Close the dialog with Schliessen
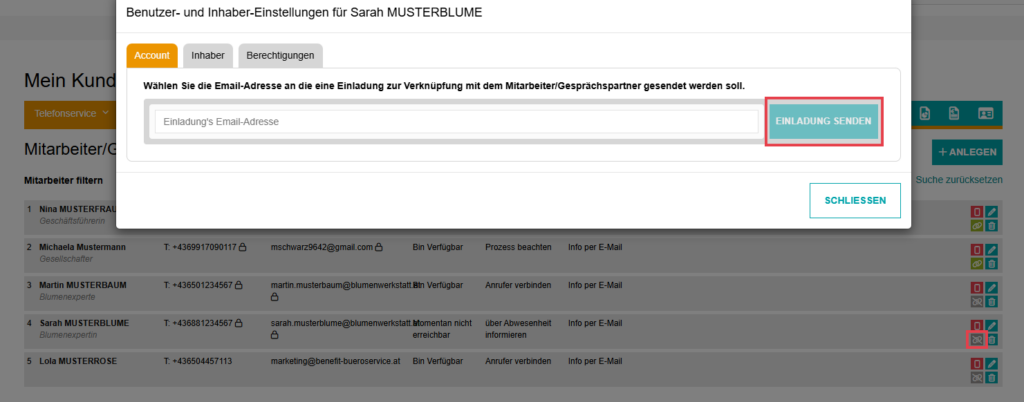Viewport: 1024px width, 402px height. click(854, 200)
